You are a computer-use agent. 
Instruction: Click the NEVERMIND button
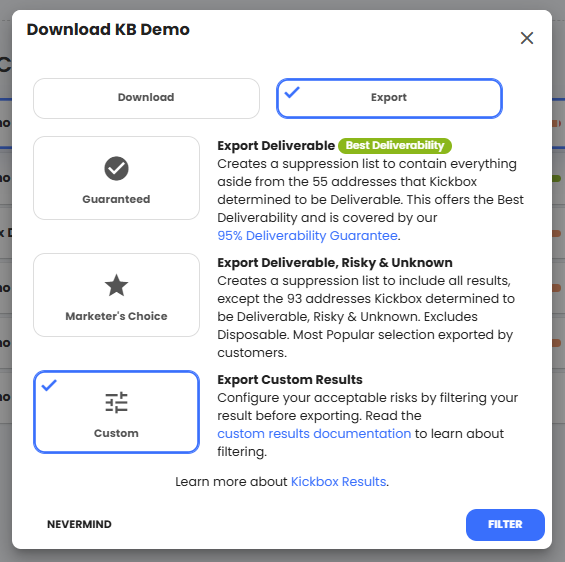point(79,524)
